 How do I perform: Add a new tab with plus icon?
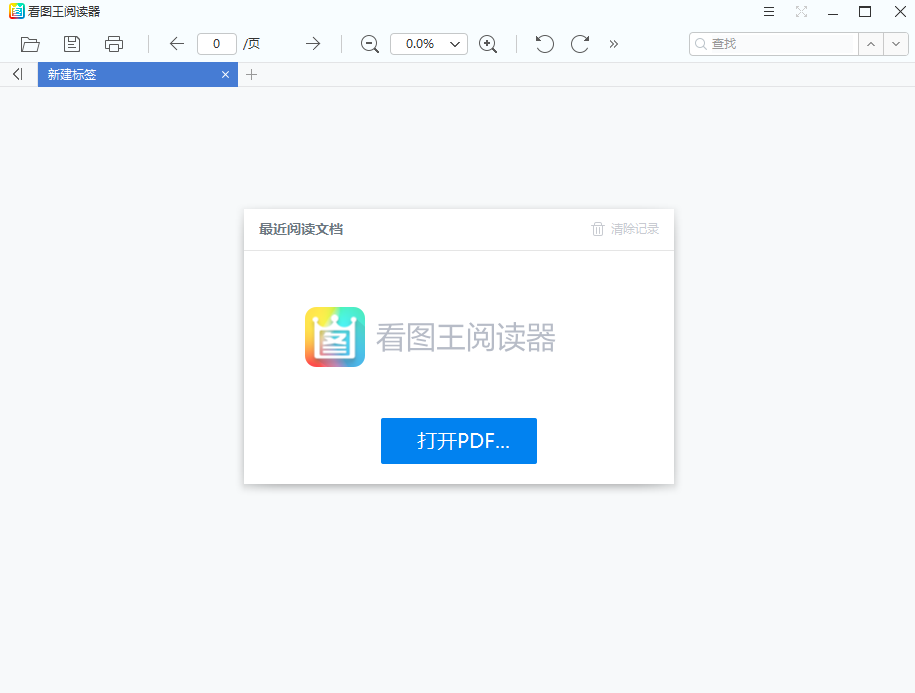point(252,75)
